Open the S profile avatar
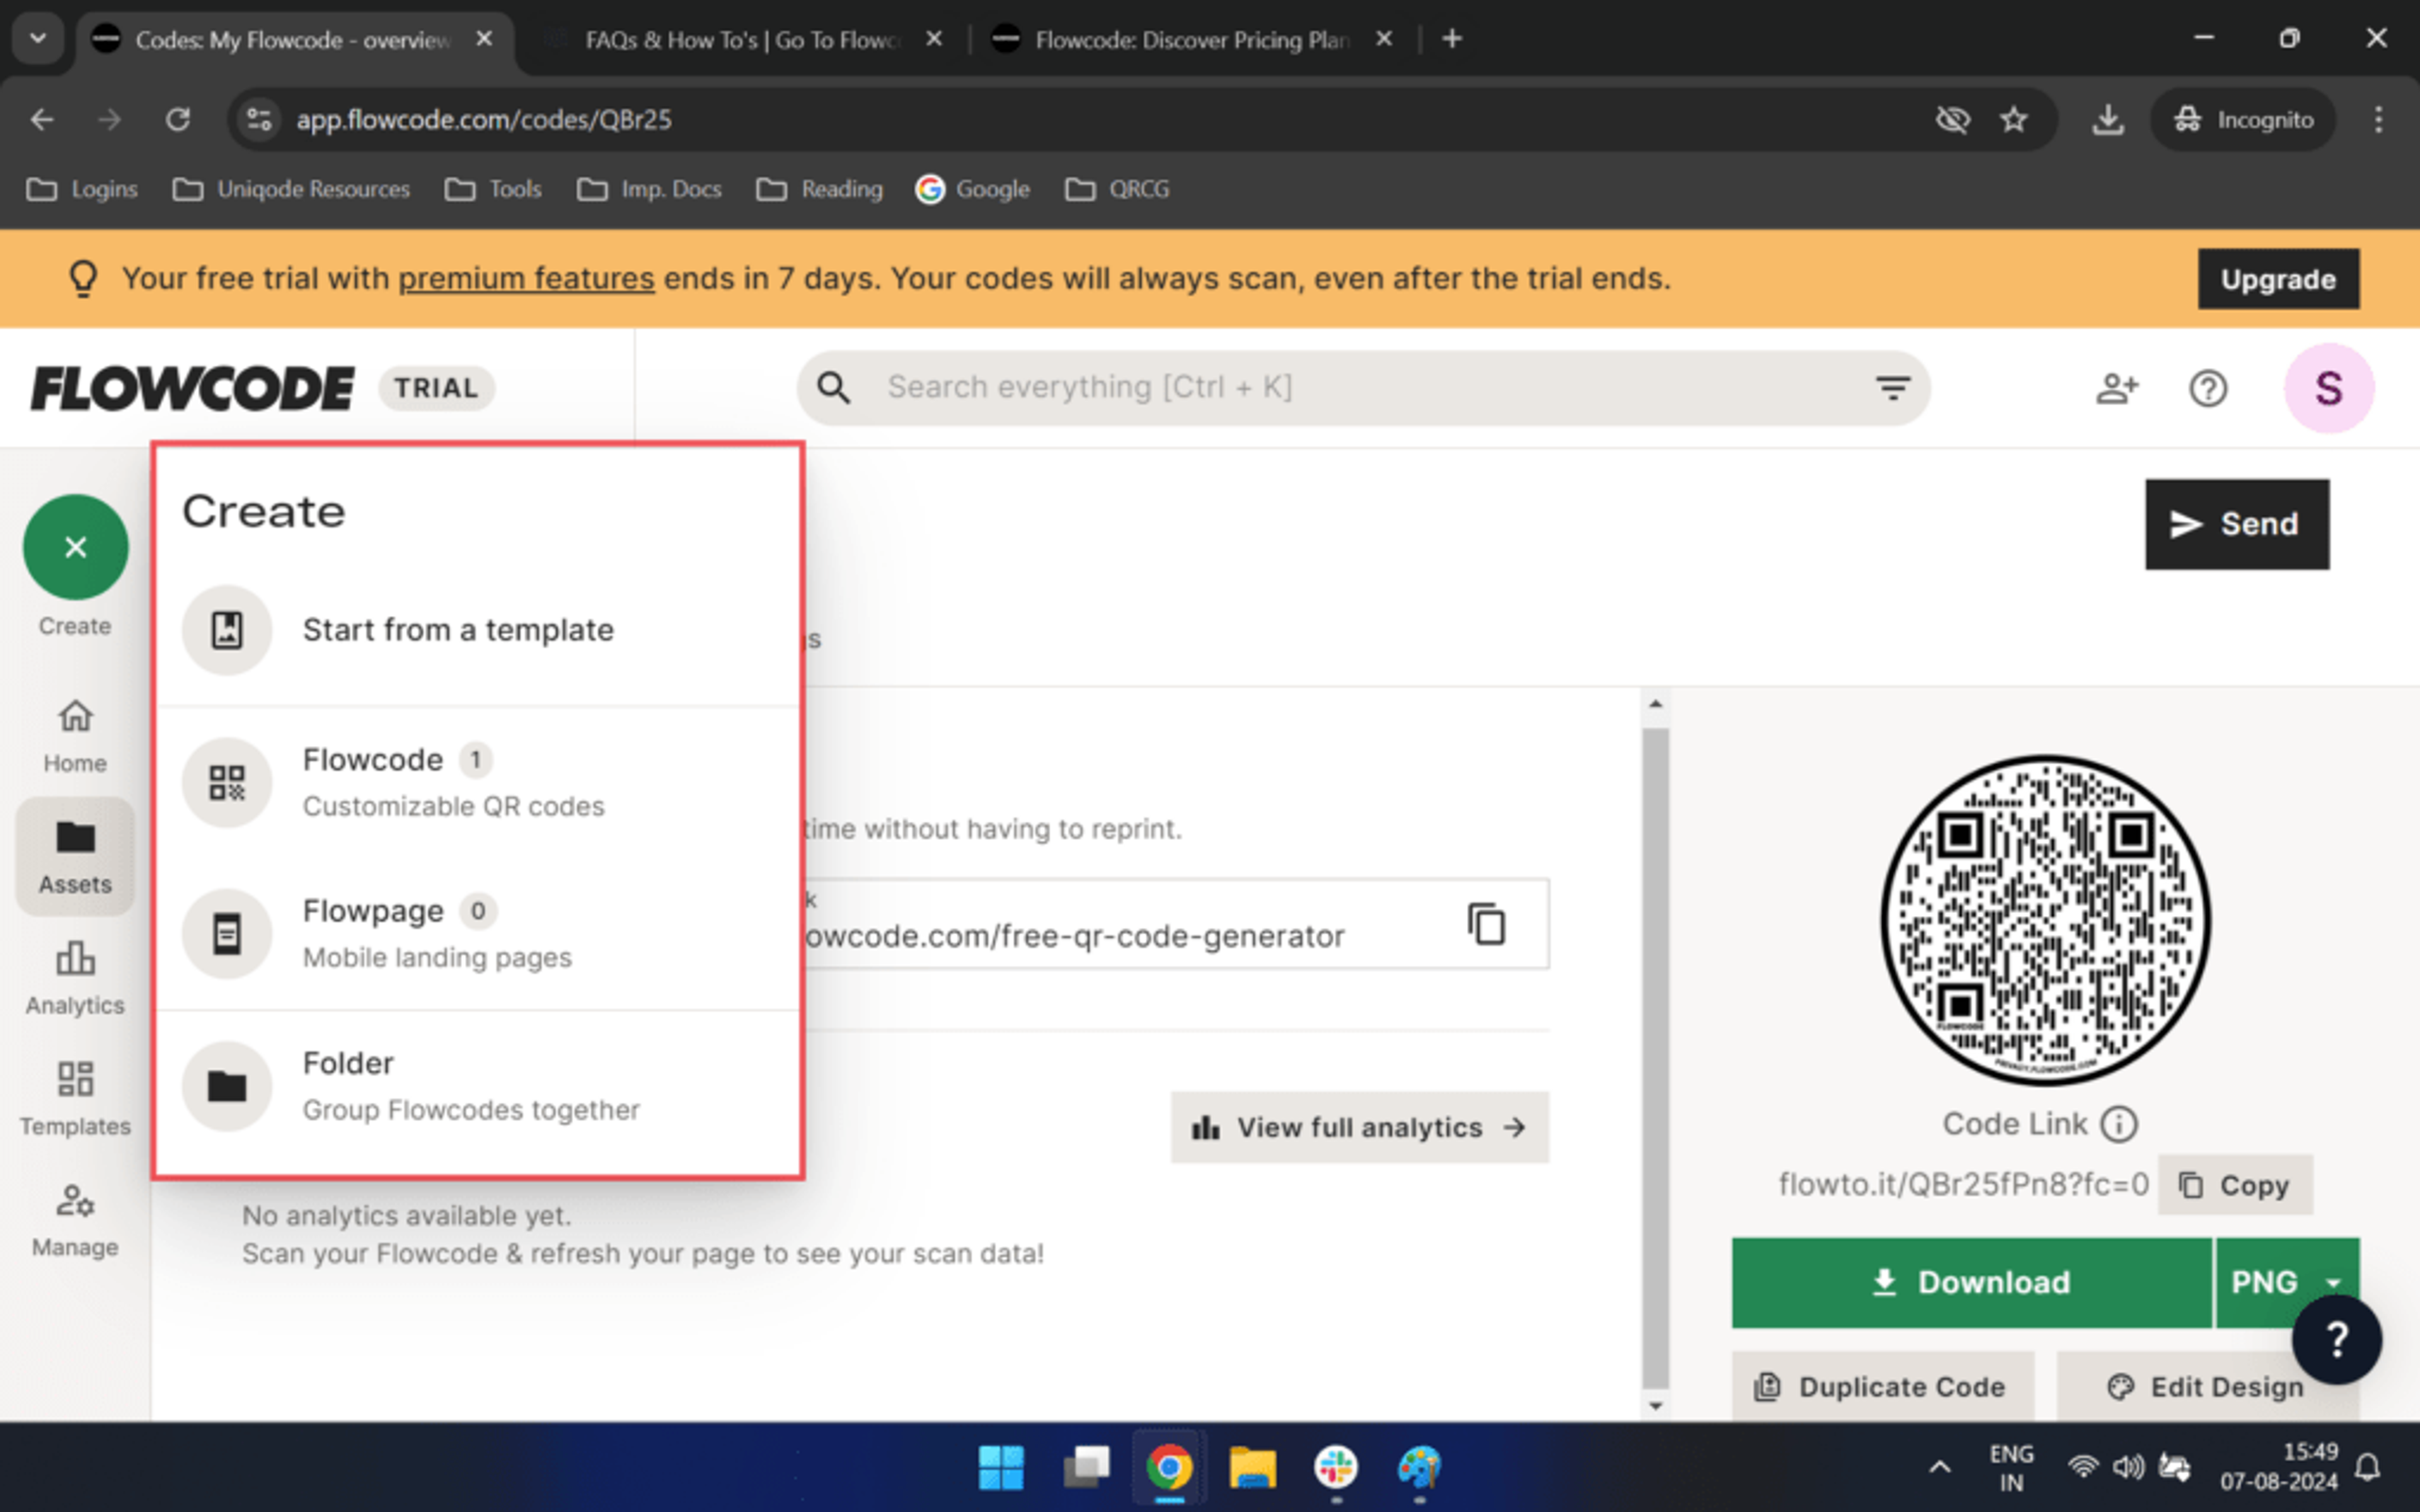 tap(2328, 388)
